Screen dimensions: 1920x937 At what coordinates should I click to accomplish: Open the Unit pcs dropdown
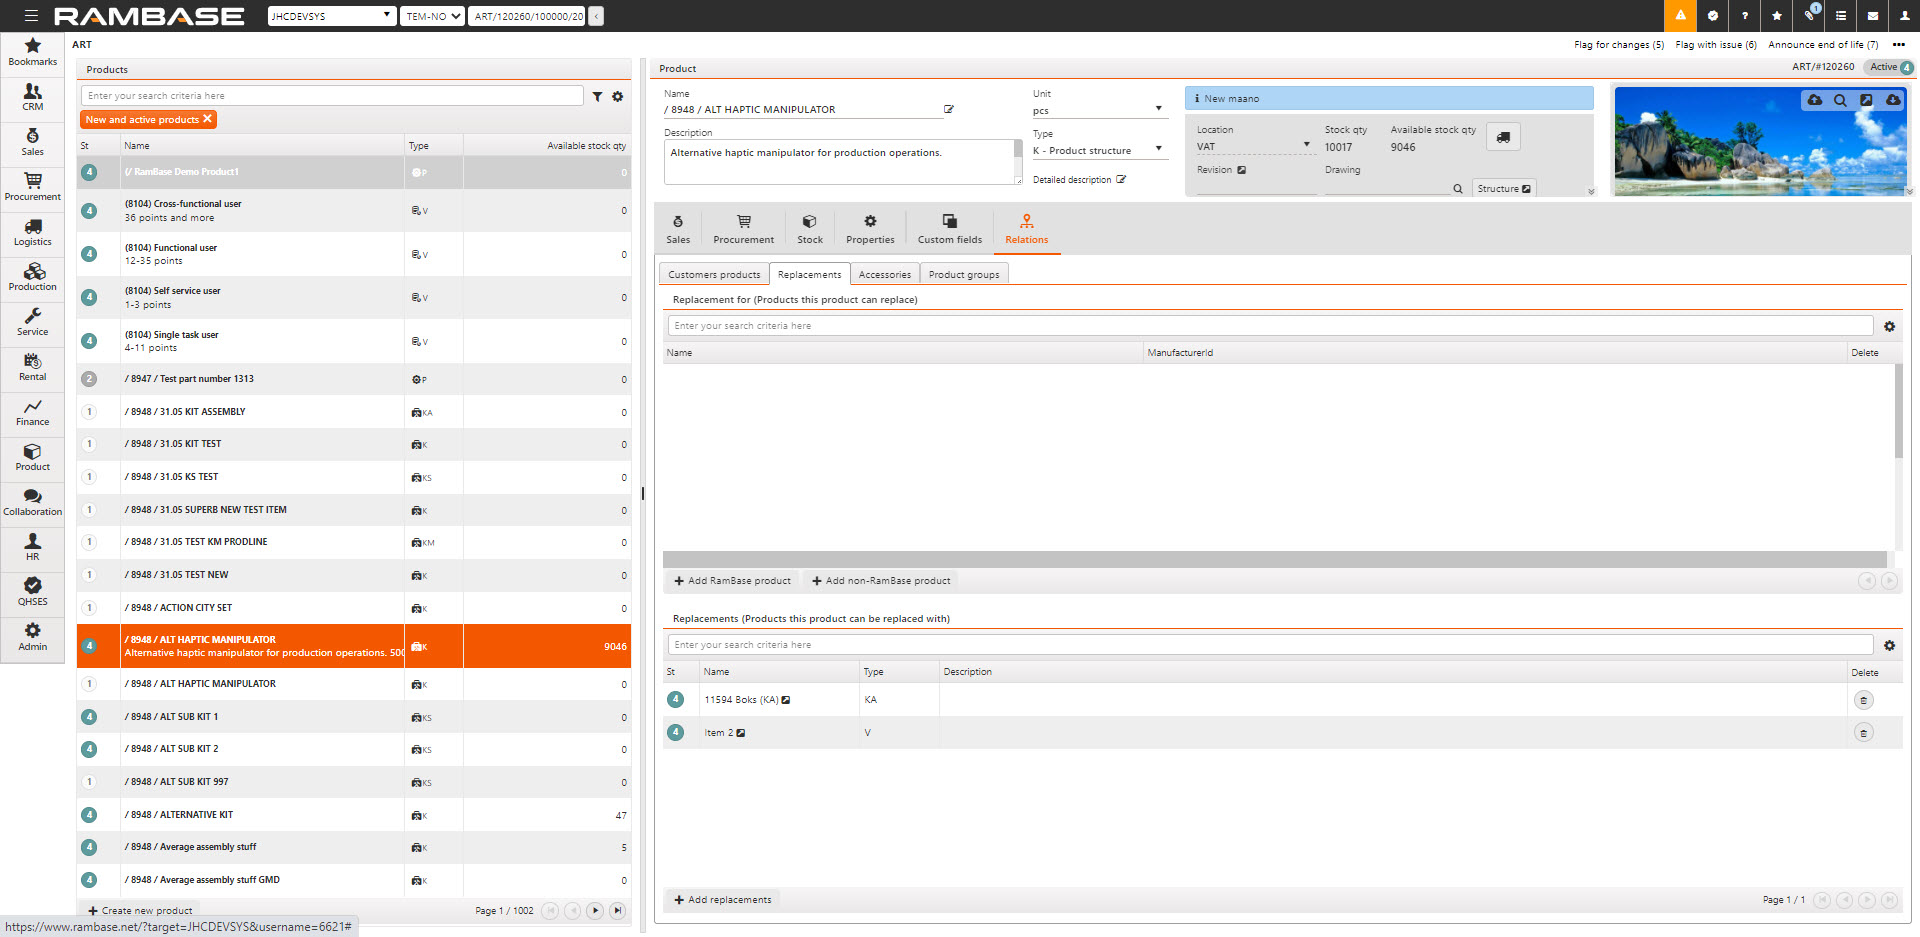pos(1098,110)
